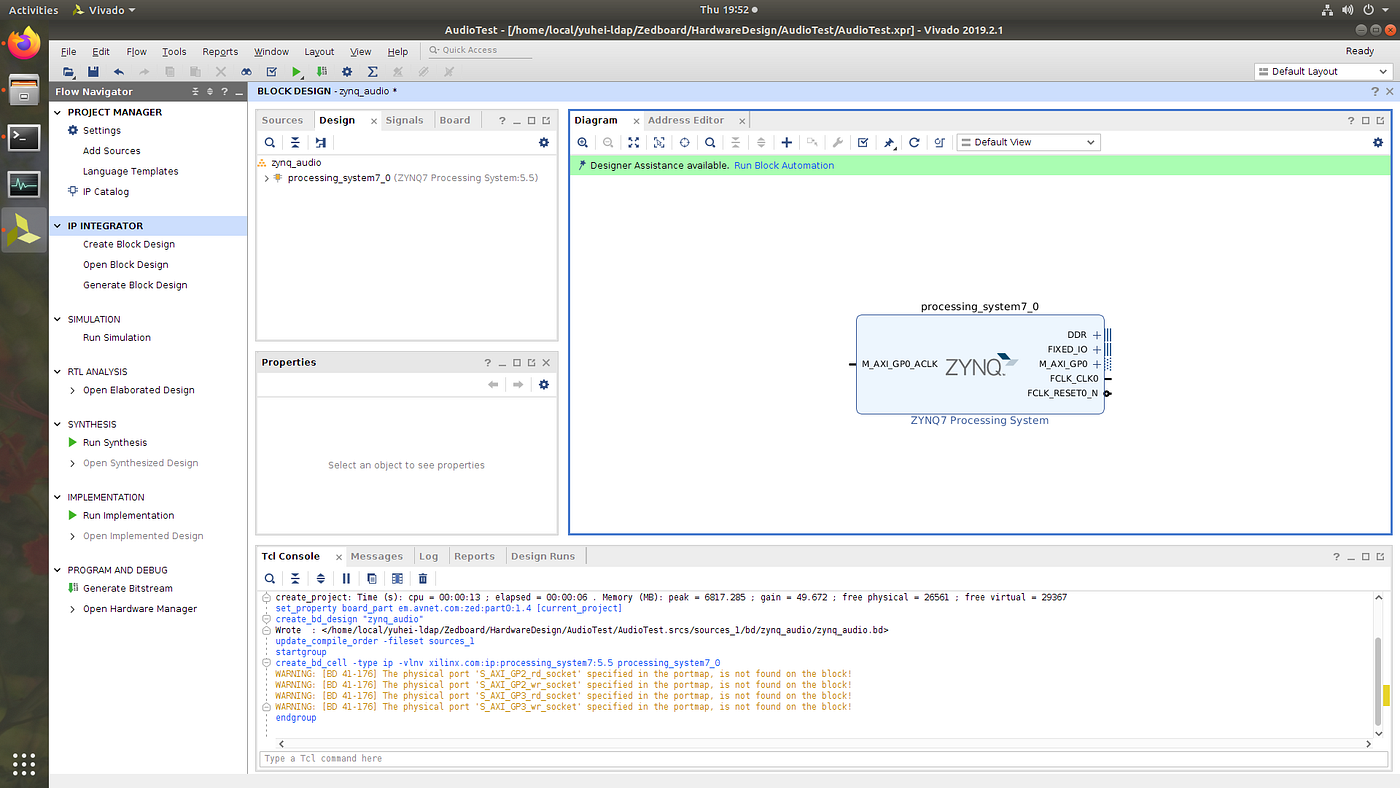The image size is (1400, 788).
Task: Expand Open Elaborated Design
Action: click(72, 391)
